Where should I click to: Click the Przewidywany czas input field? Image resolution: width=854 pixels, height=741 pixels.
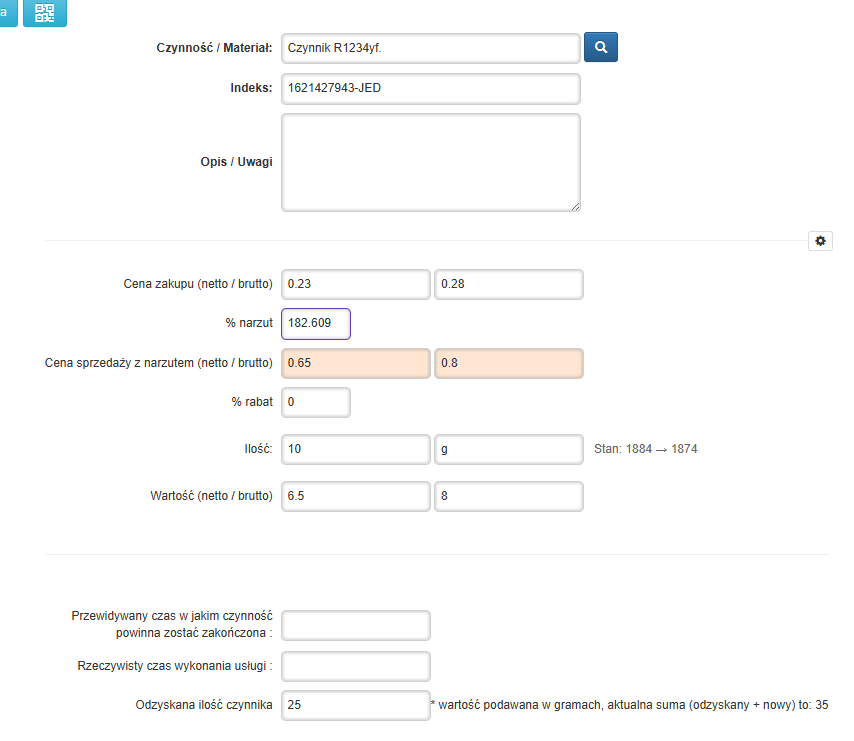(x=355, y=625)
